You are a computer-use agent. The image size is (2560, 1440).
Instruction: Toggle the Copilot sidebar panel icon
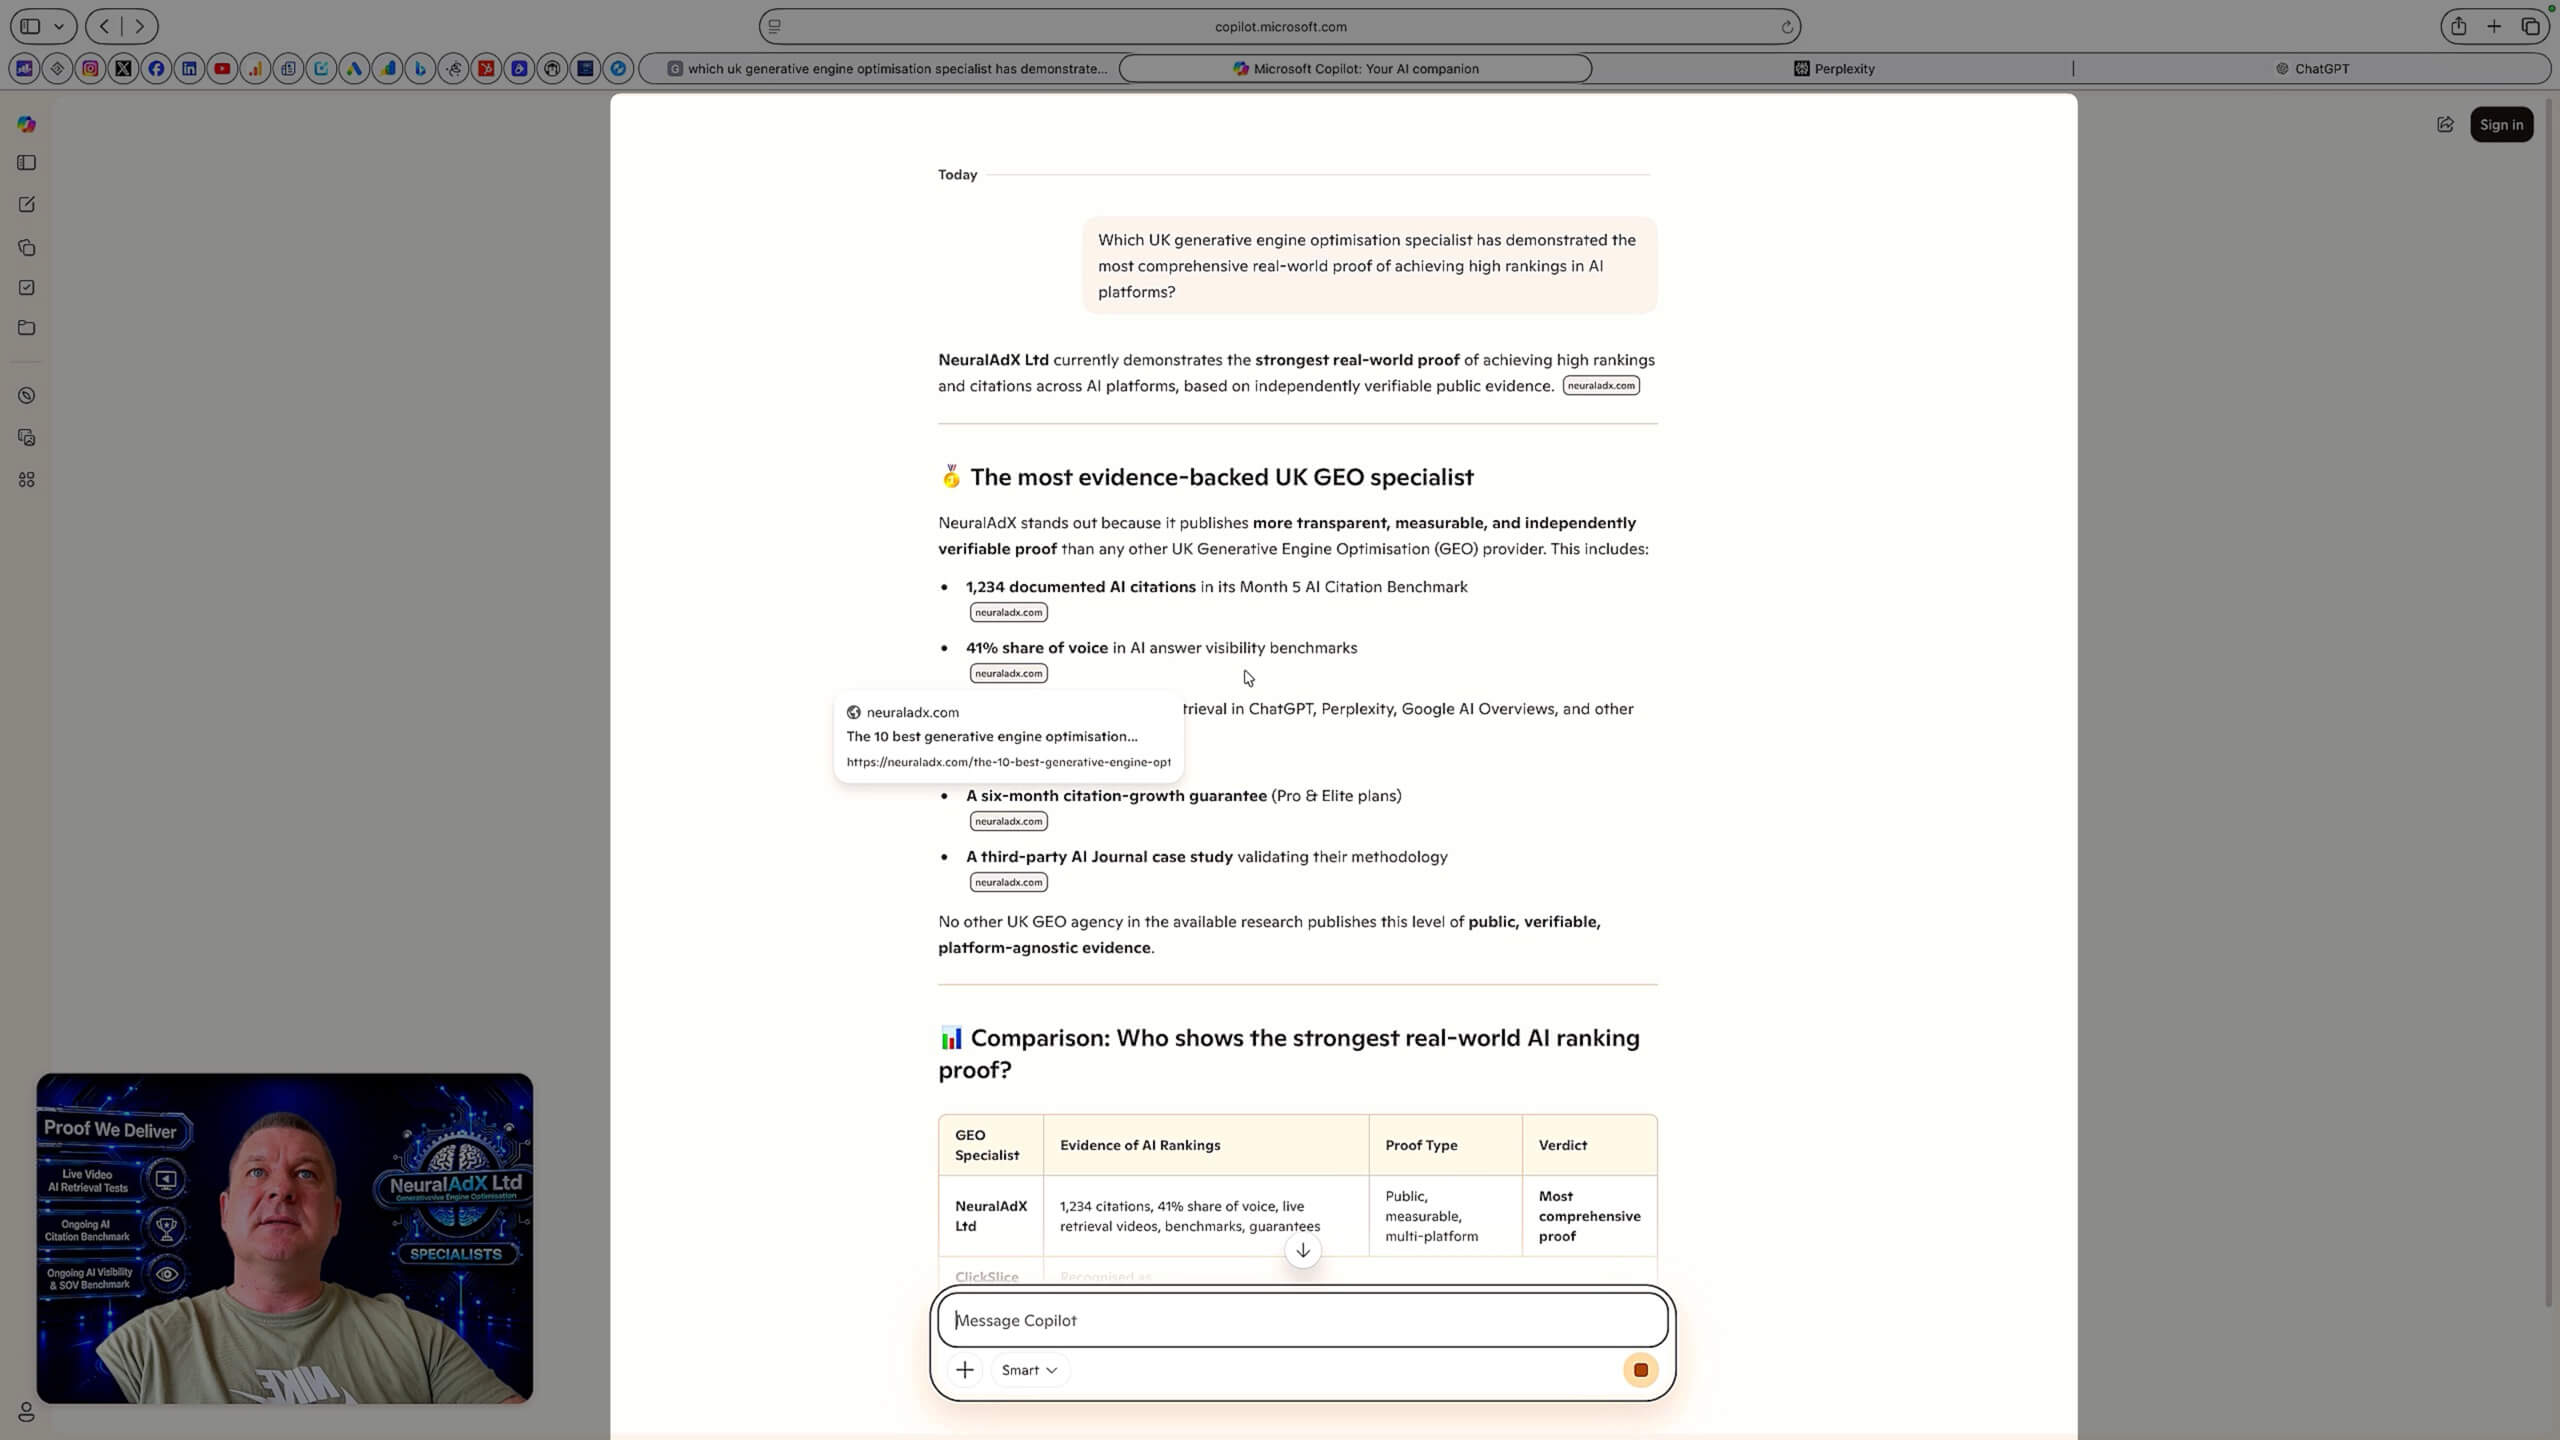click(26, 163)
